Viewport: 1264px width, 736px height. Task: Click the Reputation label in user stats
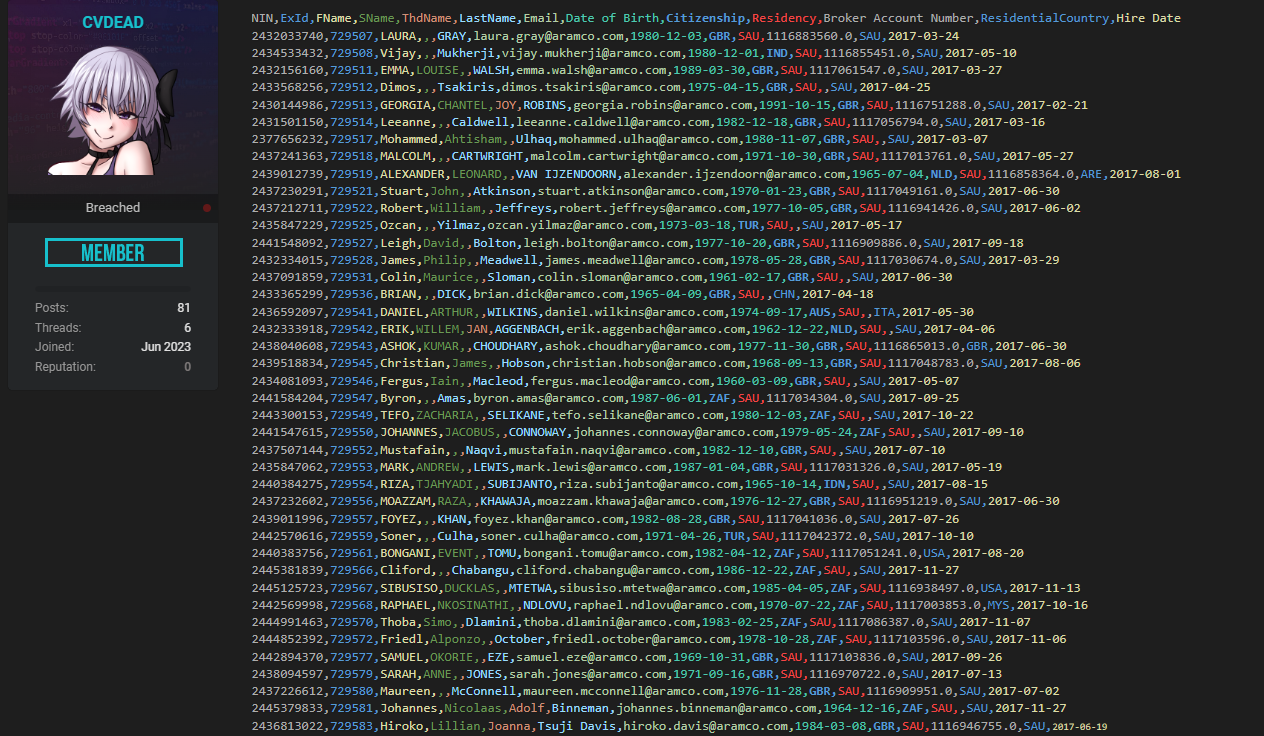65,367
